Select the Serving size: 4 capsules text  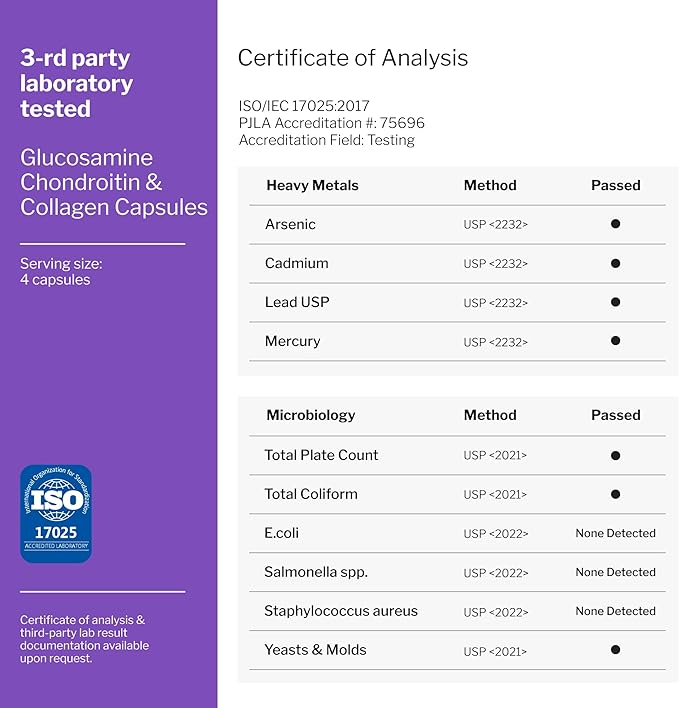[x=61, y=272]
